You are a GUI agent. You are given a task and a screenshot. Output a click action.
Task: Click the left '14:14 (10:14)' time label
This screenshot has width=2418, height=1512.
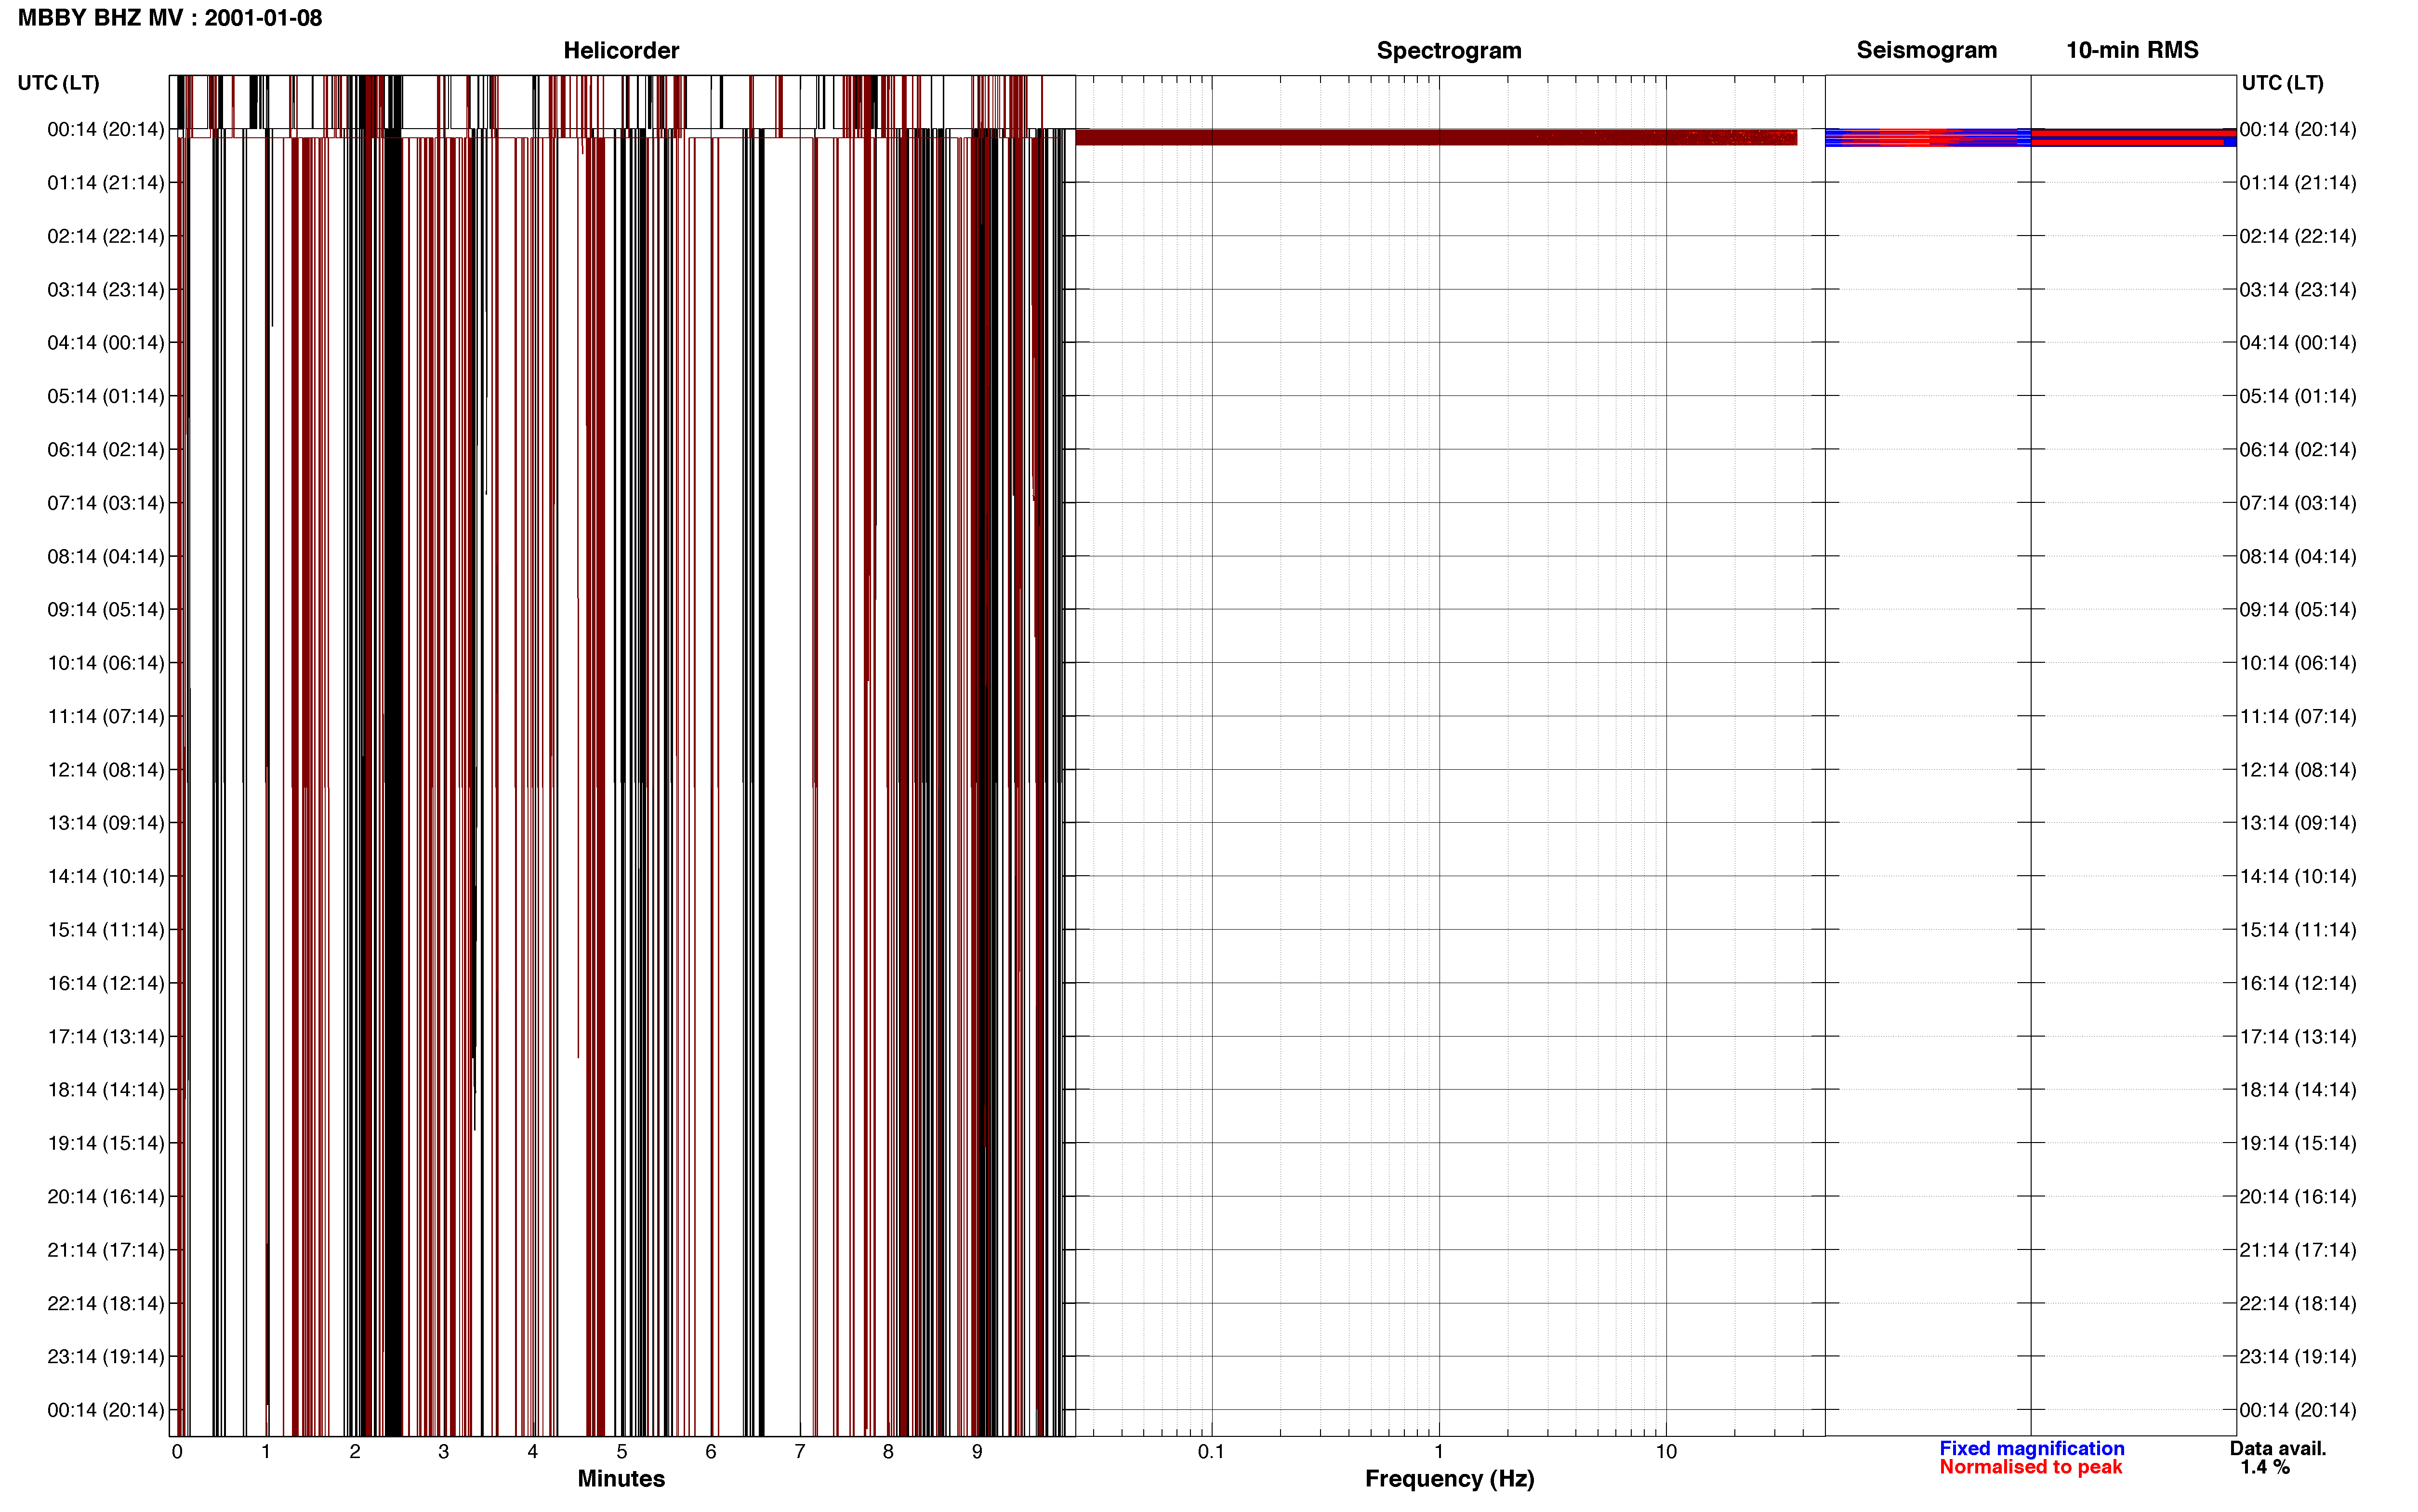coord(106,876)
